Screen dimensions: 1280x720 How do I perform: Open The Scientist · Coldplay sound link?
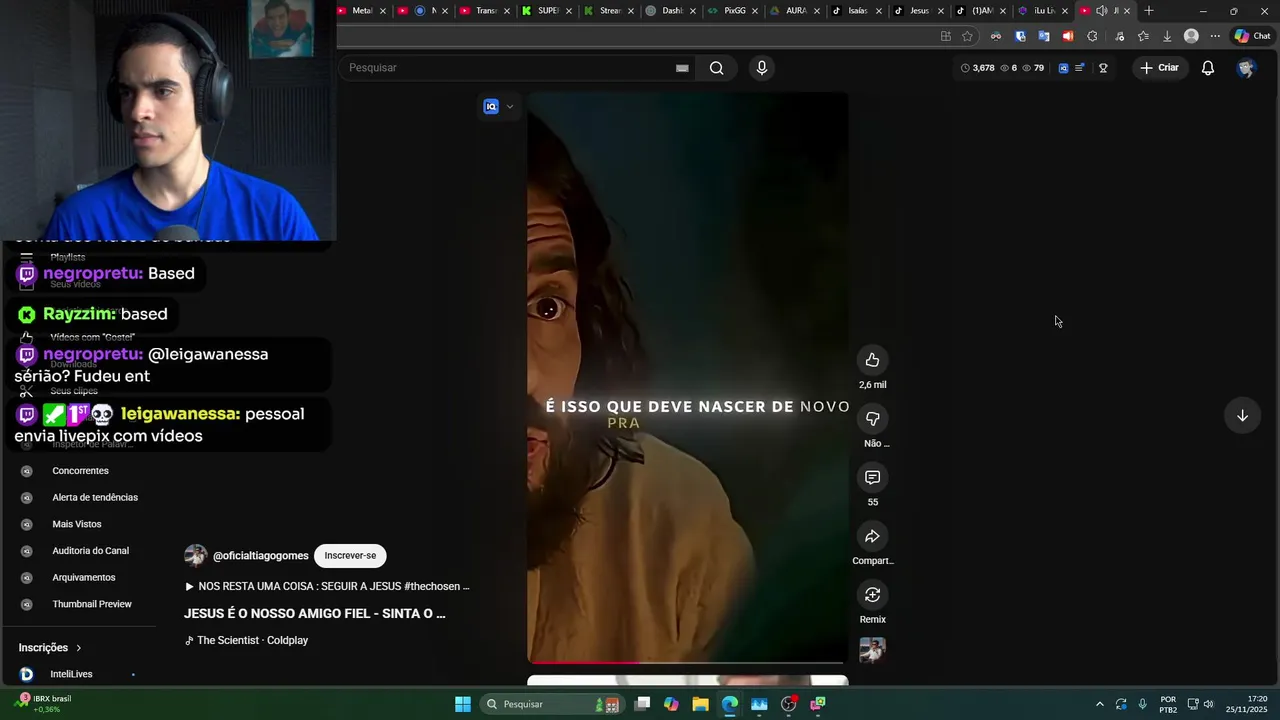click(246, 641)
